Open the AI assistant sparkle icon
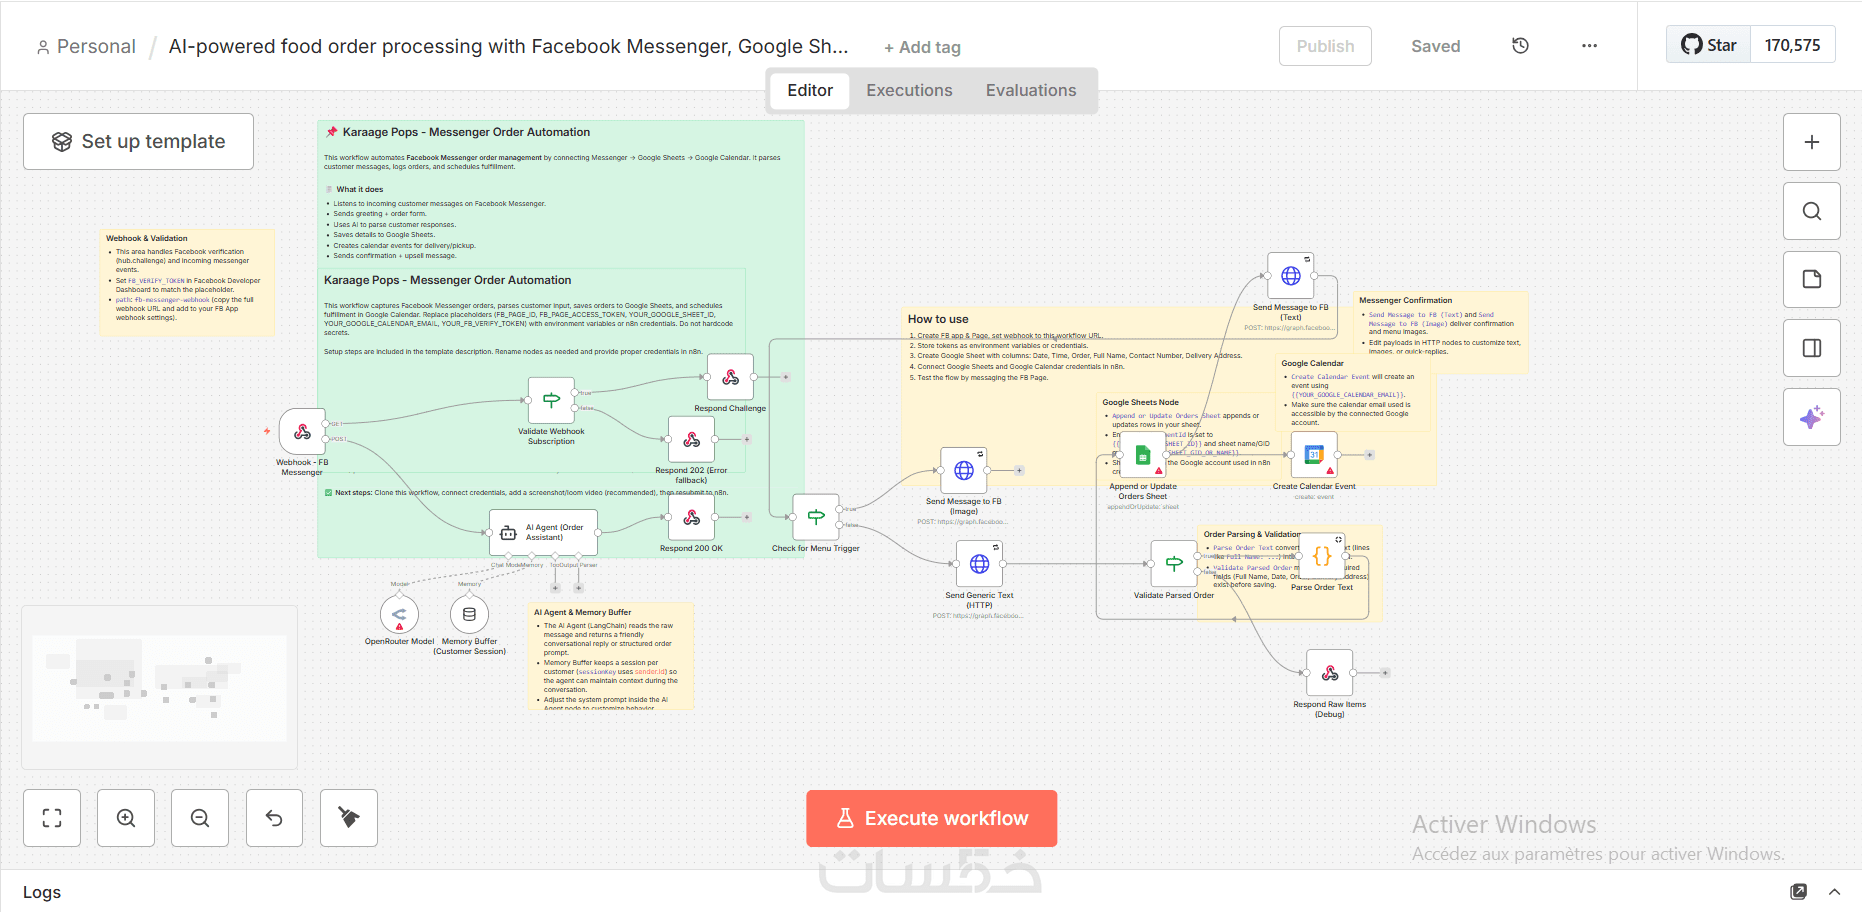This screenshot has height=912, width=1862. 1812,417
